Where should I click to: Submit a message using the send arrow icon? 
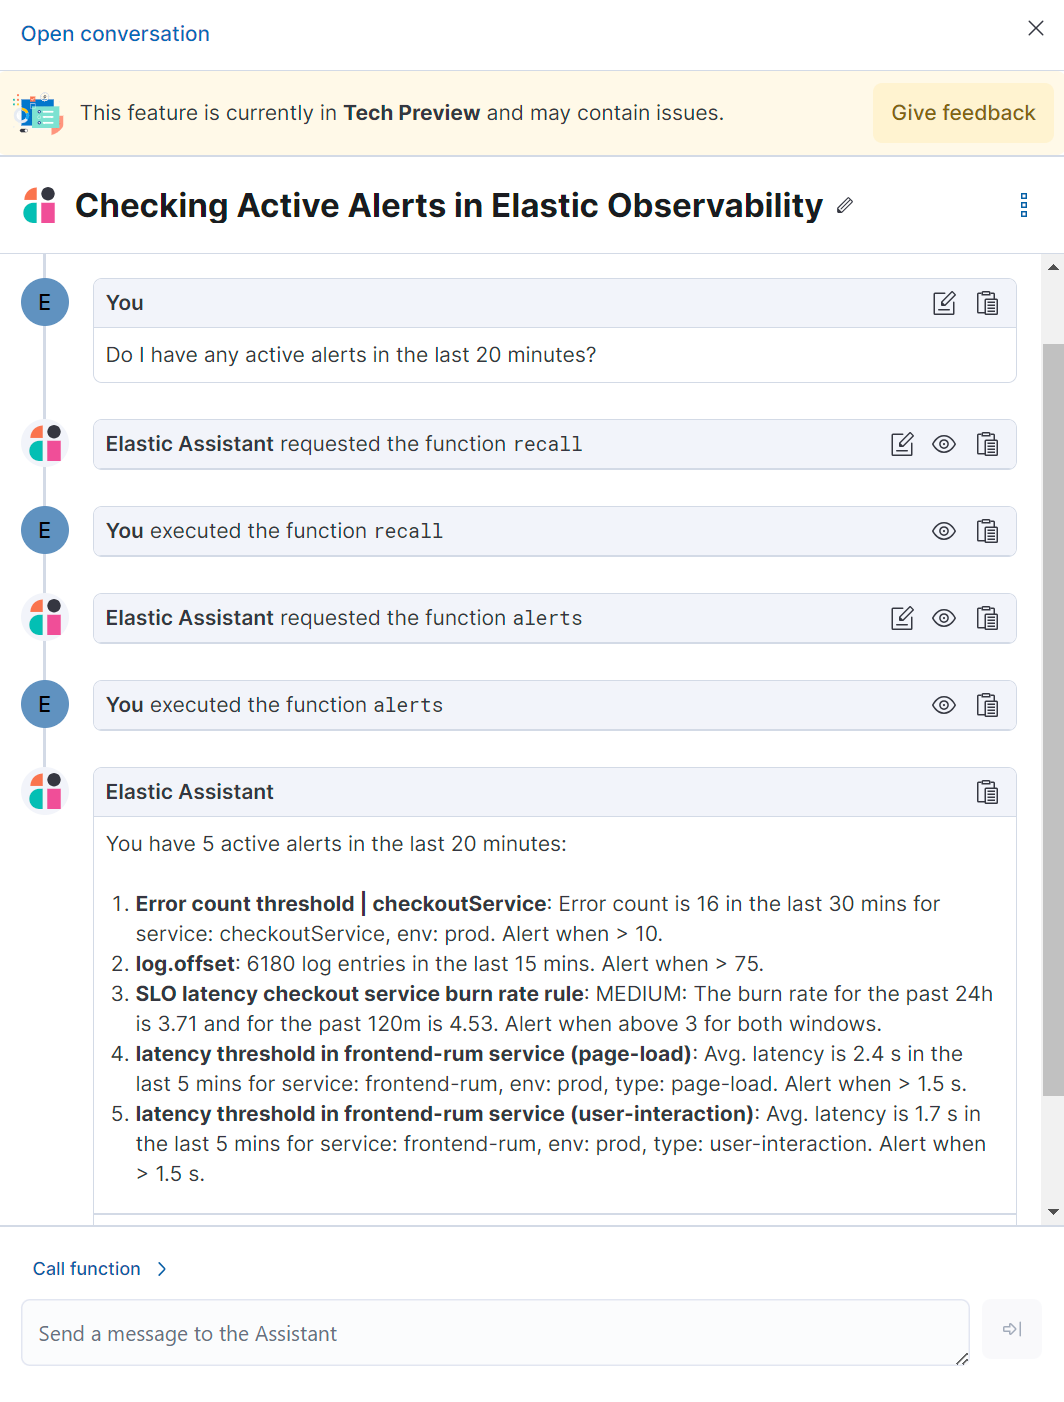pos(1012,1330)
